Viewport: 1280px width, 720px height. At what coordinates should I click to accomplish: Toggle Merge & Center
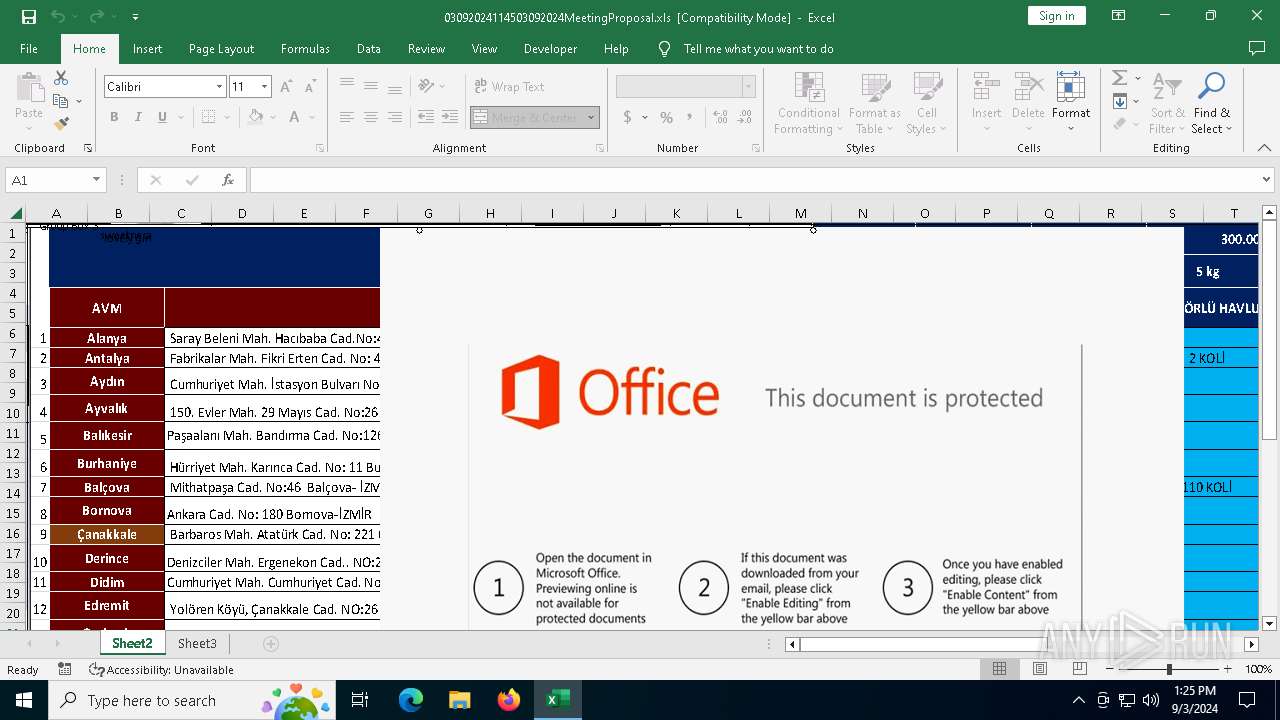click(x=527, y=117)
